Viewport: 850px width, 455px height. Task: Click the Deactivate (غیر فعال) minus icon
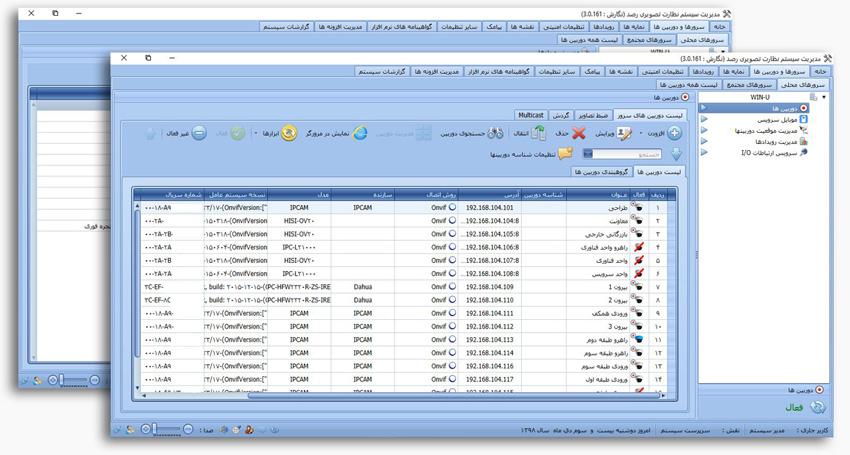tap(199, 133)
